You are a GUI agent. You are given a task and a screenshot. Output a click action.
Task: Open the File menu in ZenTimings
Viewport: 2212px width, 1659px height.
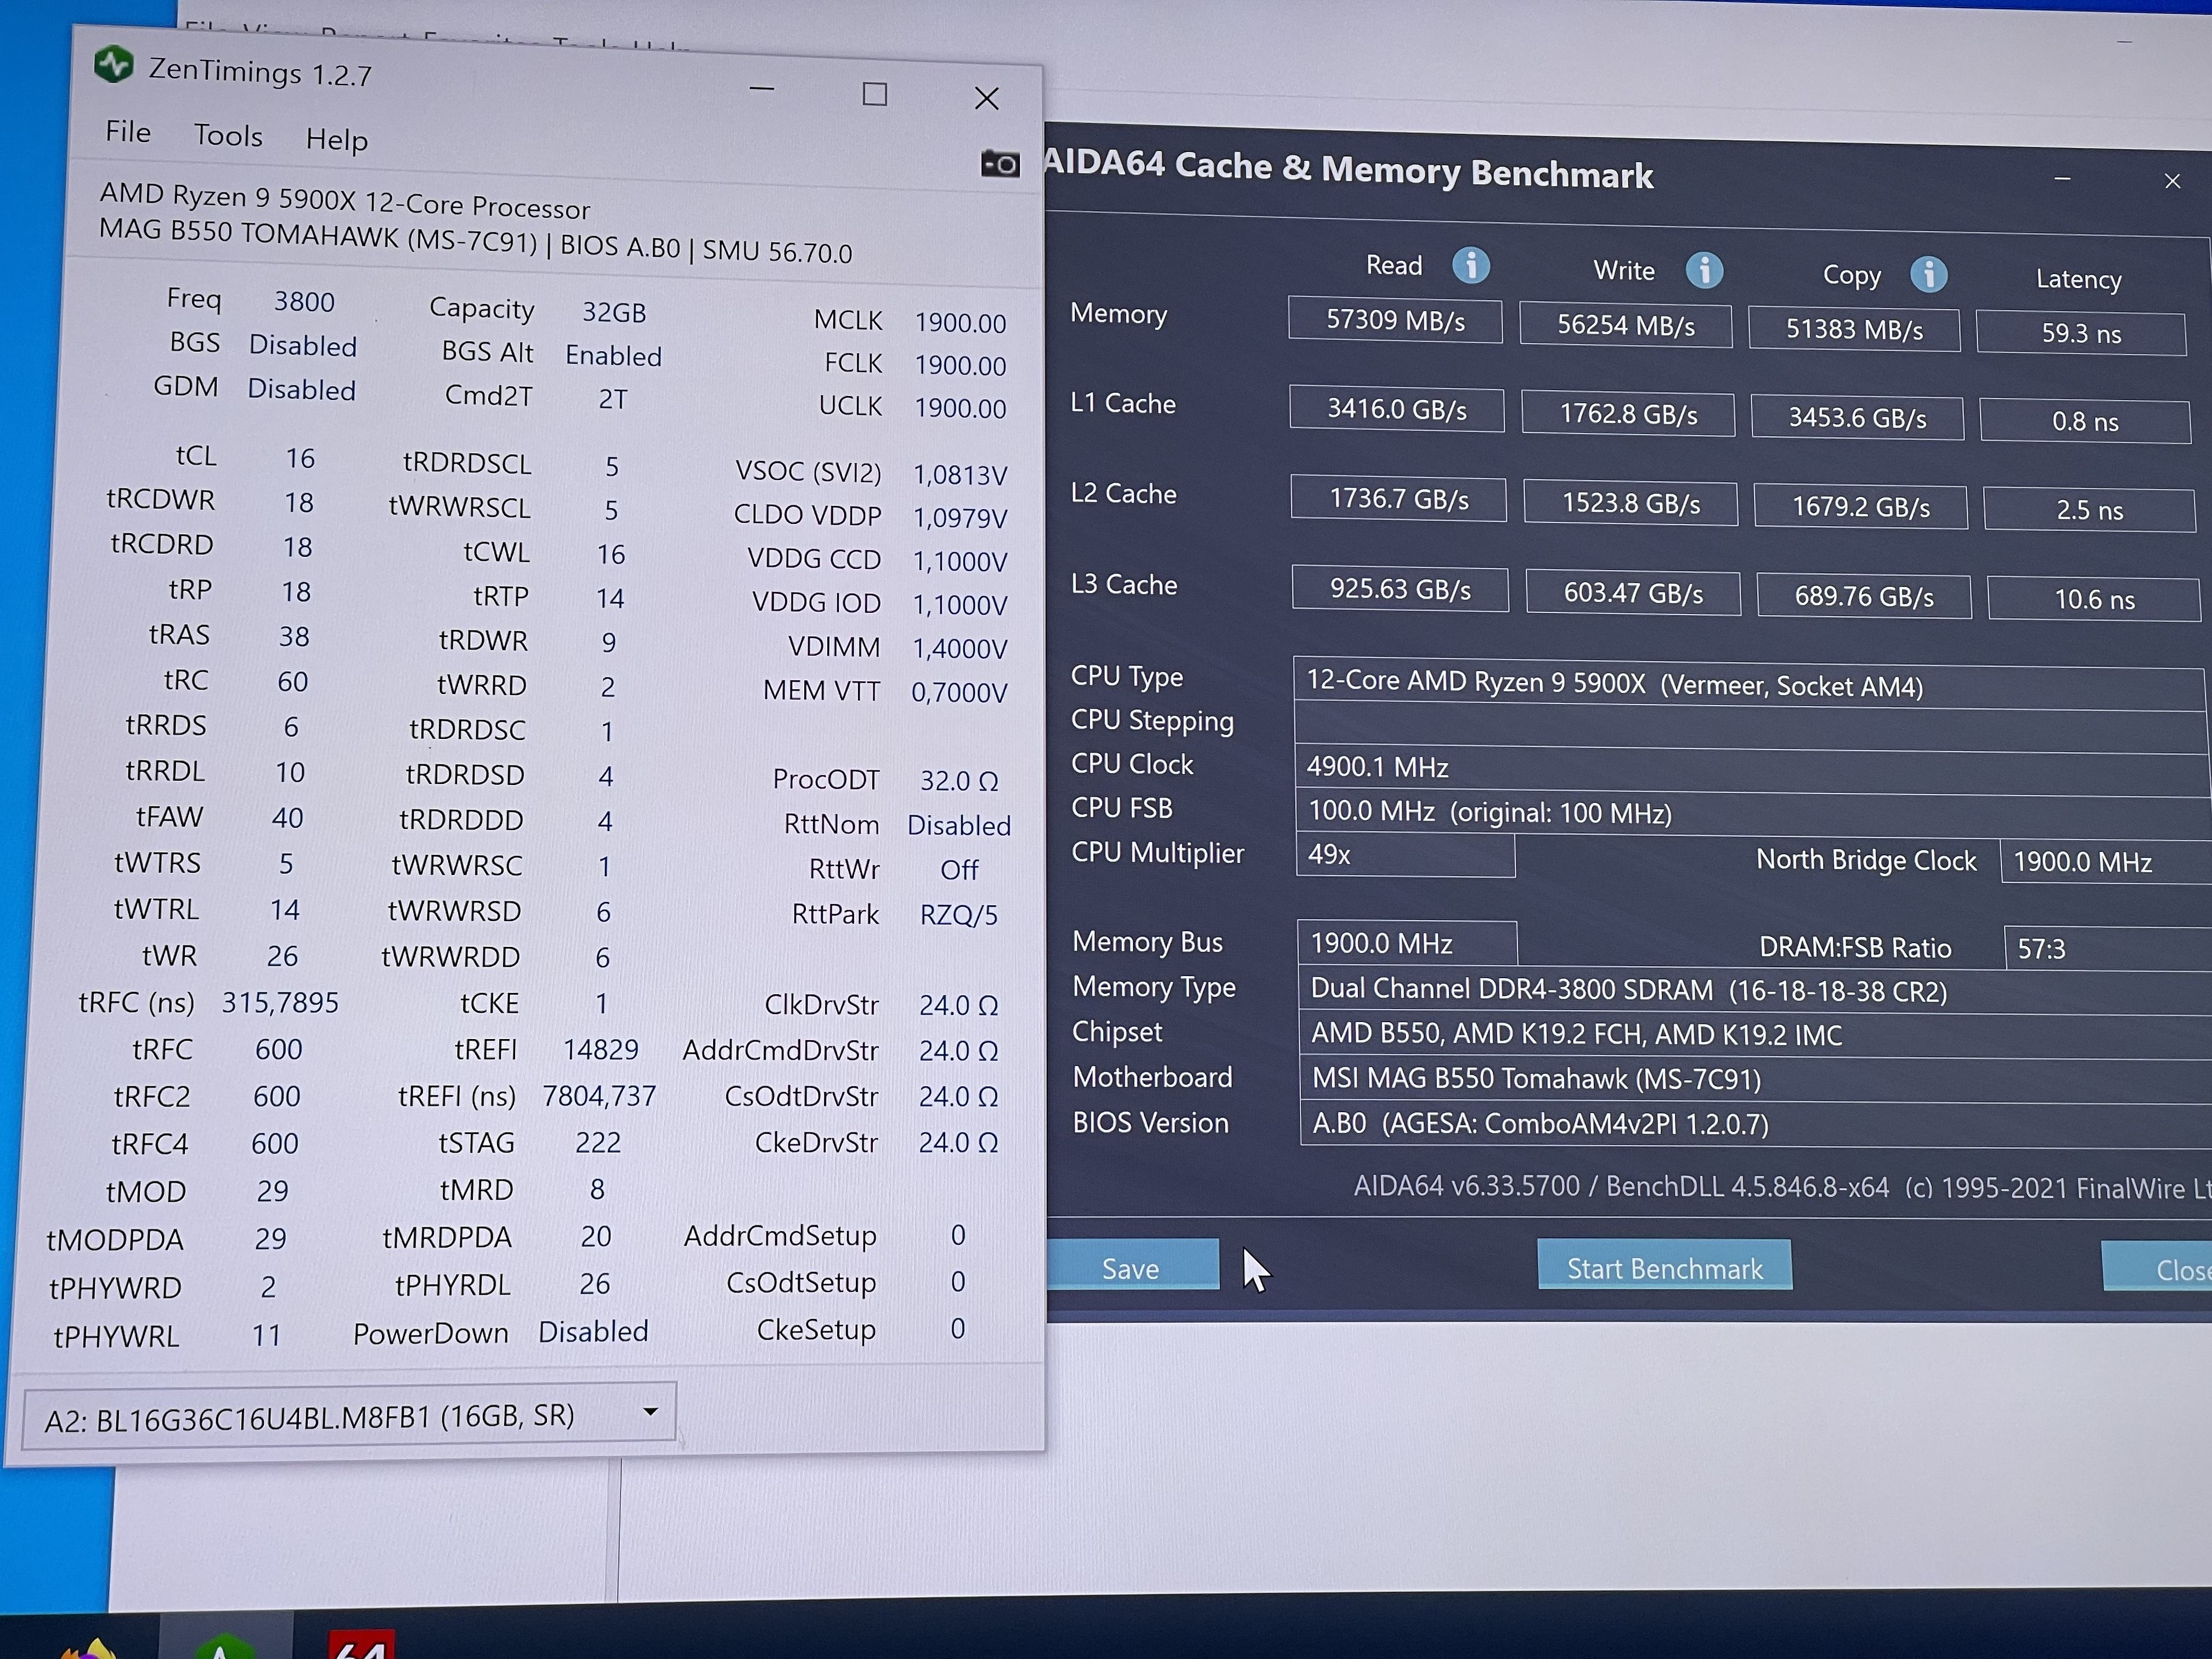(x=128, y=132)
